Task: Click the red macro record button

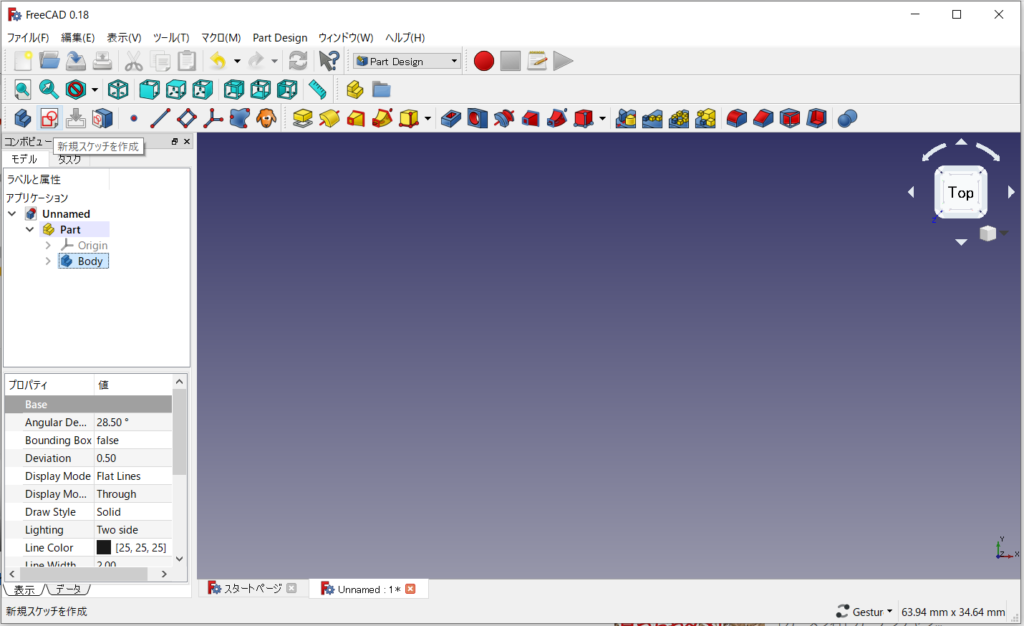Action: point(484,61)
